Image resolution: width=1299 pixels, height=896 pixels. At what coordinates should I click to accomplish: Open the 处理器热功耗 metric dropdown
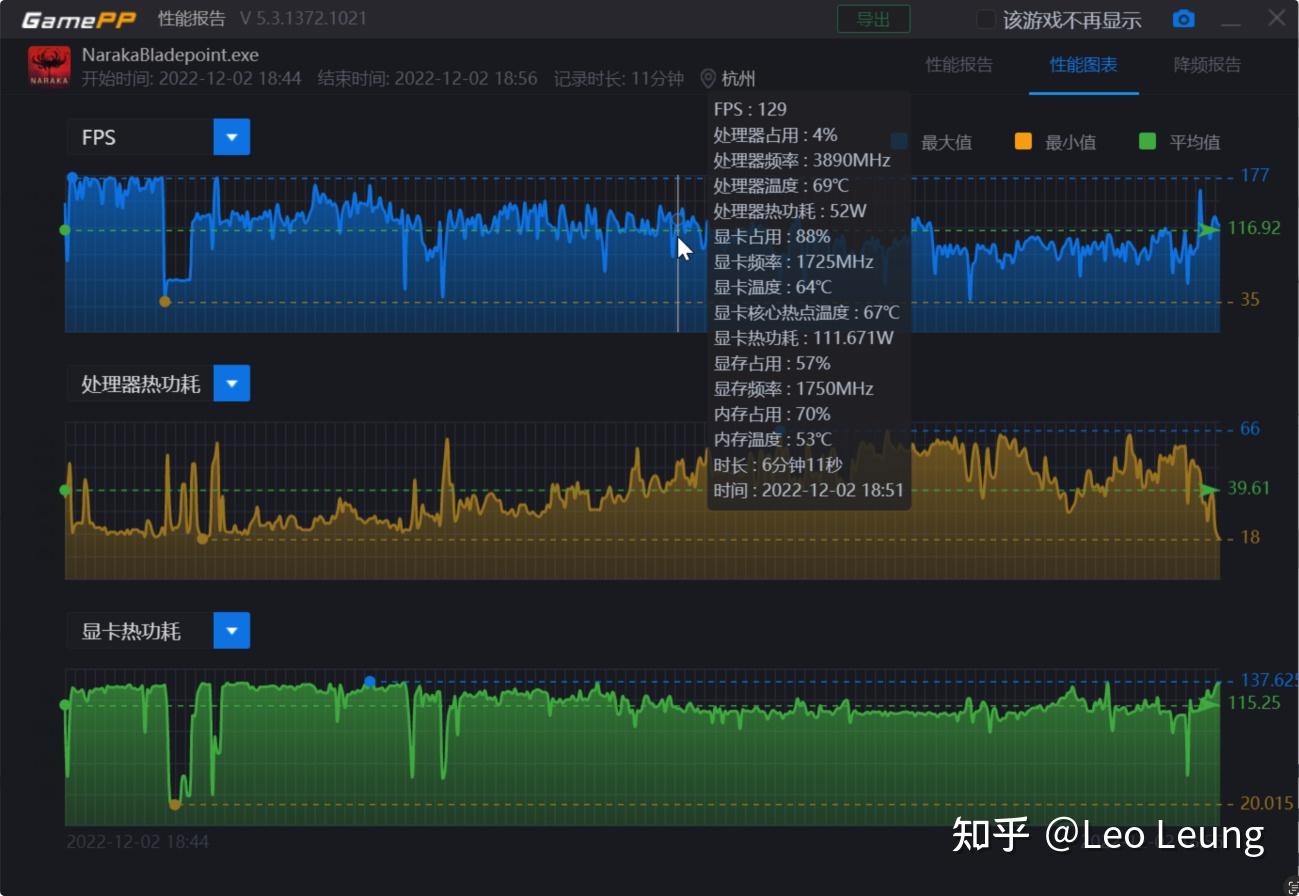(x=231, y=383)
